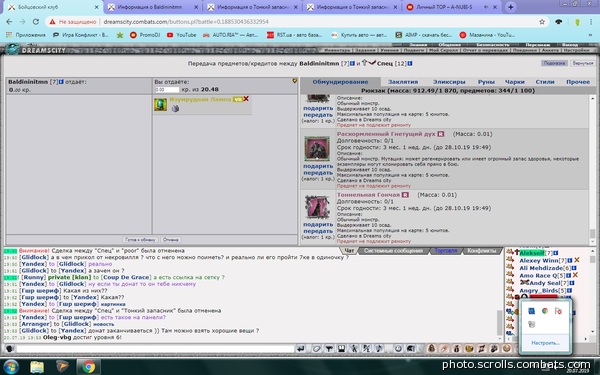This screenshot has width=600, height=375.
Task: Click передать for Раскормленный Гнетущий дух
Action: pos(318,173)
